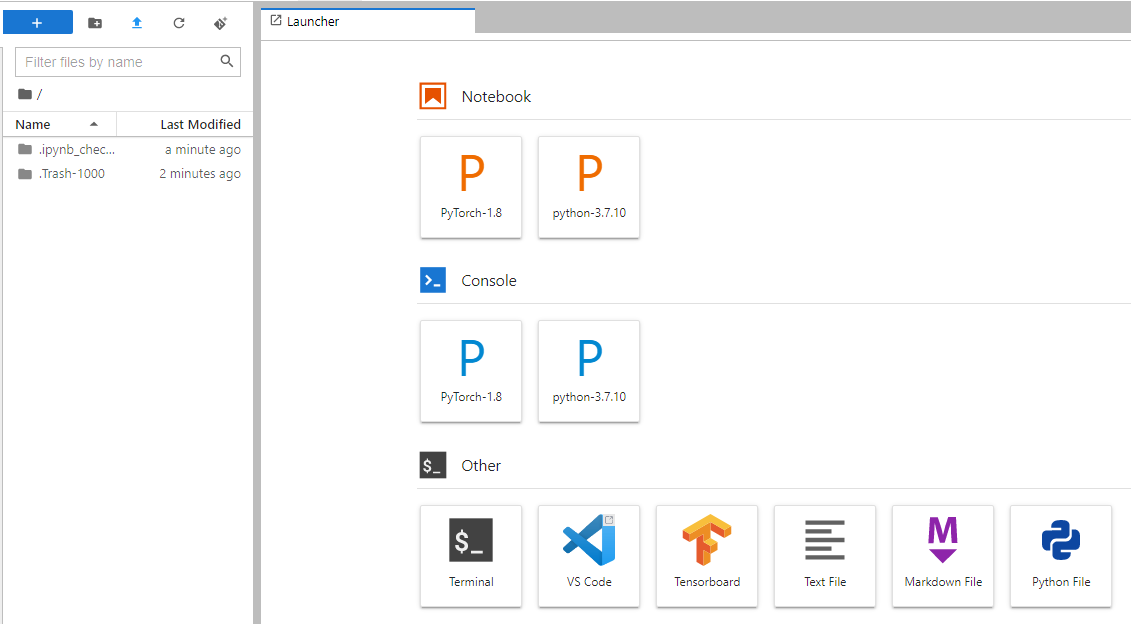Click the Other section heading
Image resolution: width=1131 pixels, height=624 pixels.
point(481,465)
